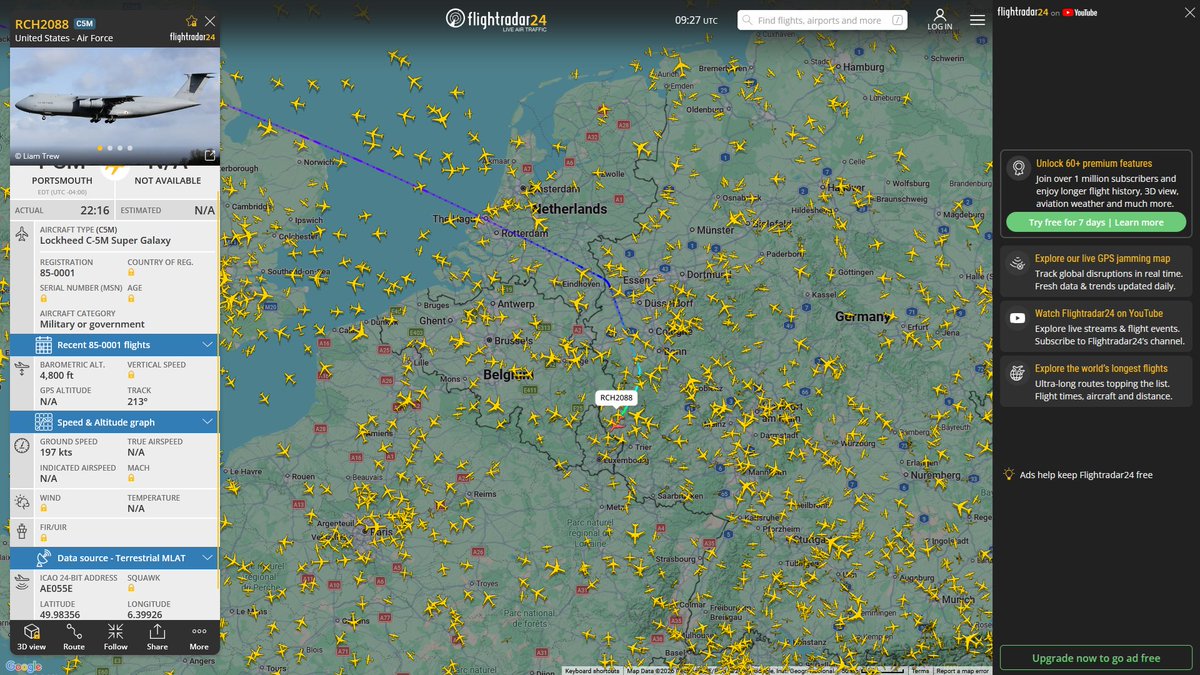Click the locked Mach padlock
1200x675 pixels.
(x=131, y=478)
